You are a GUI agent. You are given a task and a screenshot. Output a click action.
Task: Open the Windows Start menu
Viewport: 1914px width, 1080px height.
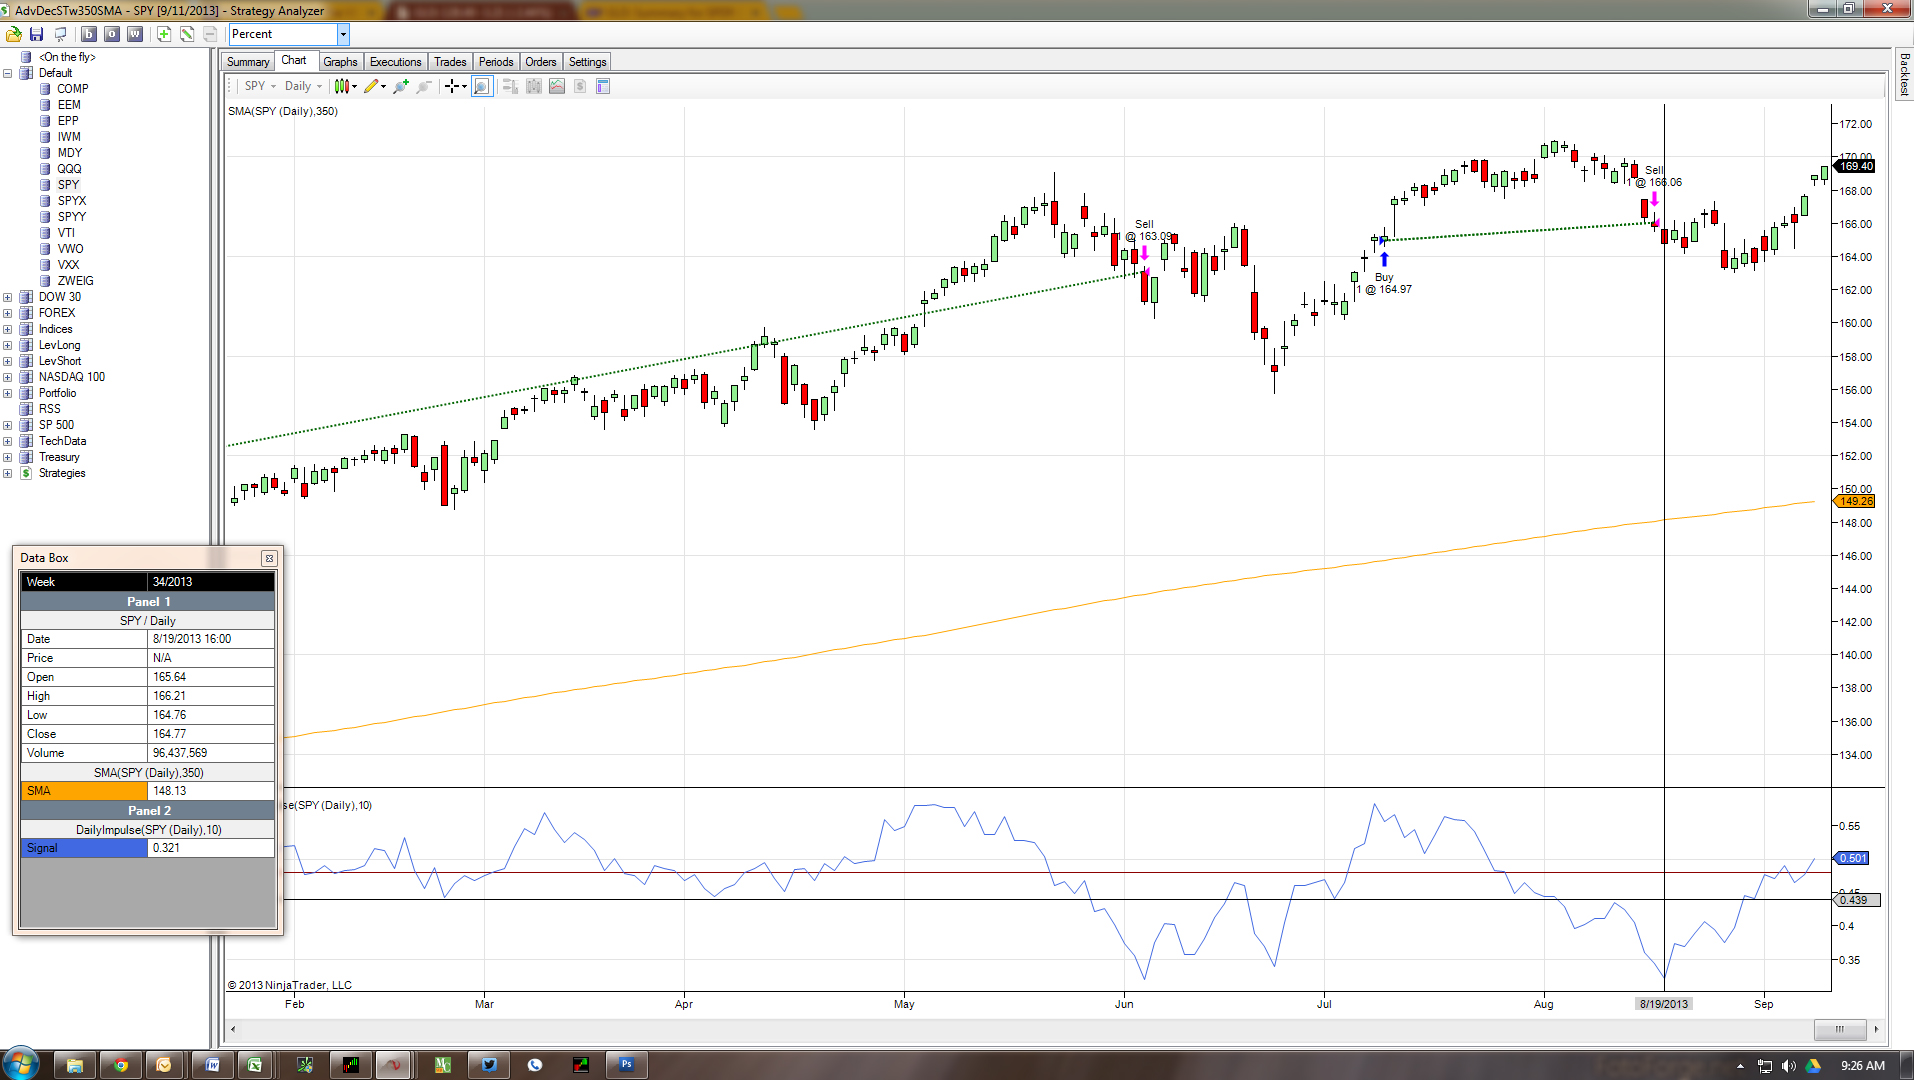click(21, 1064)
